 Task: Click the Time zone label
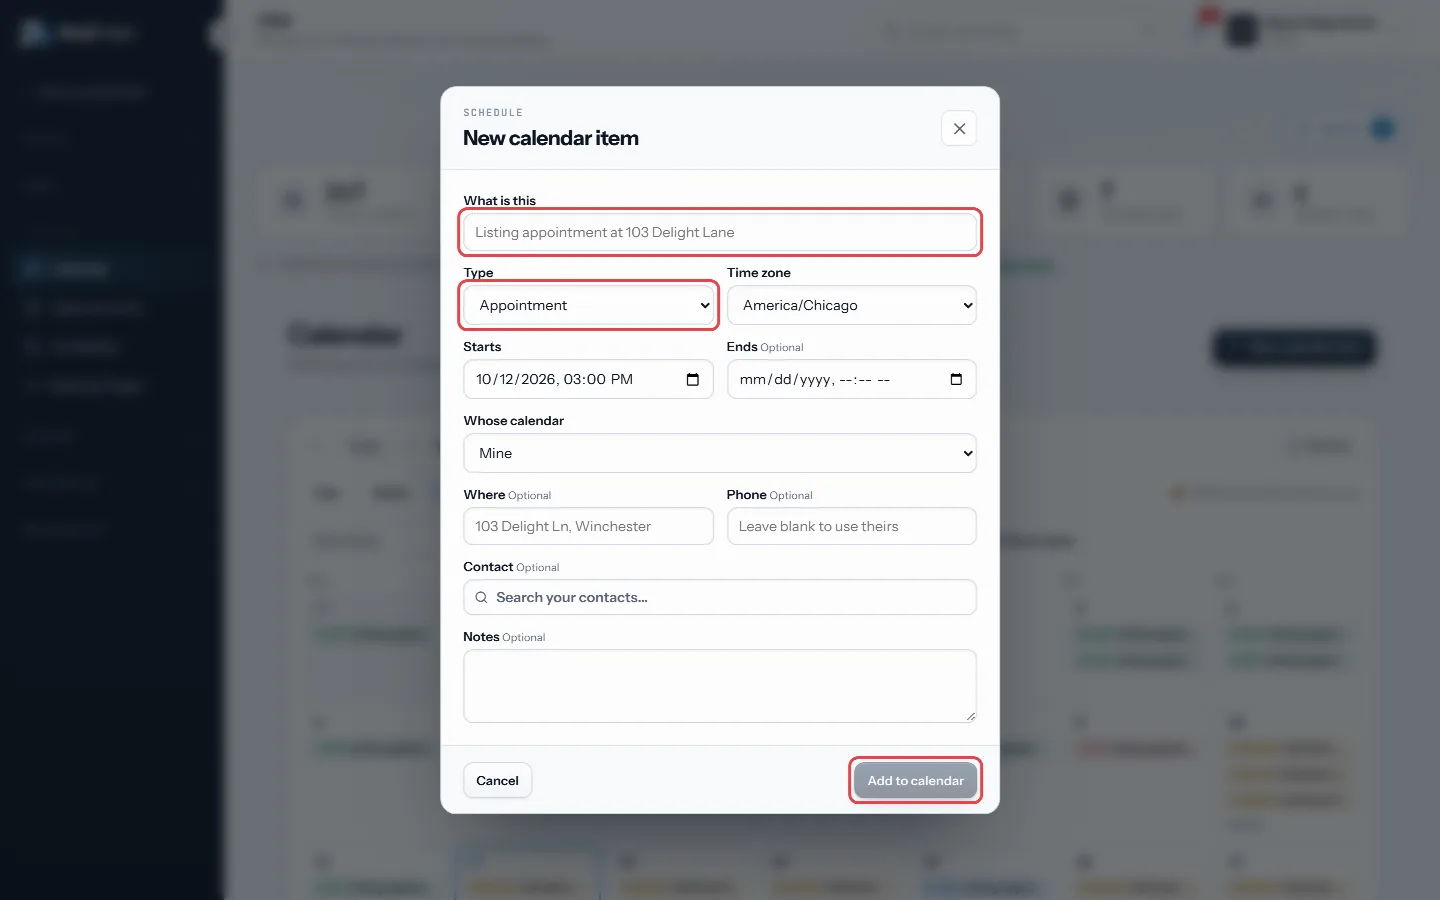(x=759, y=272)
